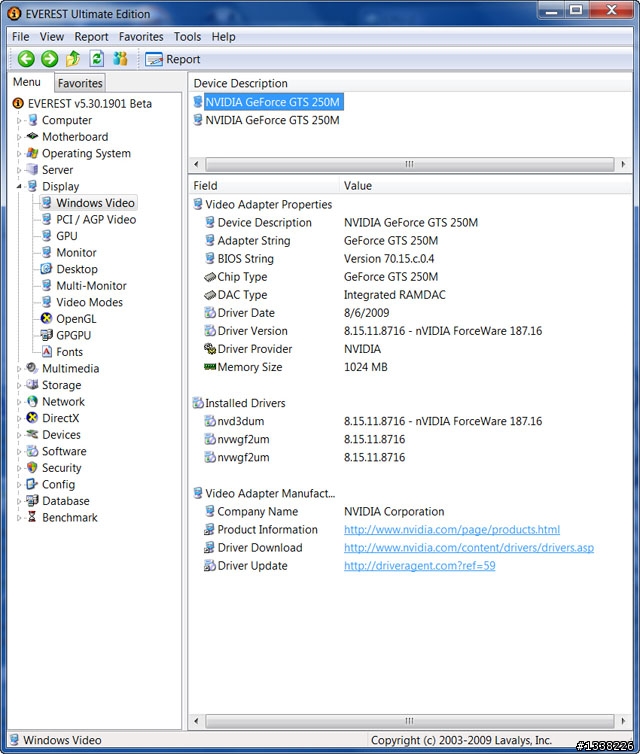Click the Config icon in the tree
The image size is (640, 754).
coord(32,484)
